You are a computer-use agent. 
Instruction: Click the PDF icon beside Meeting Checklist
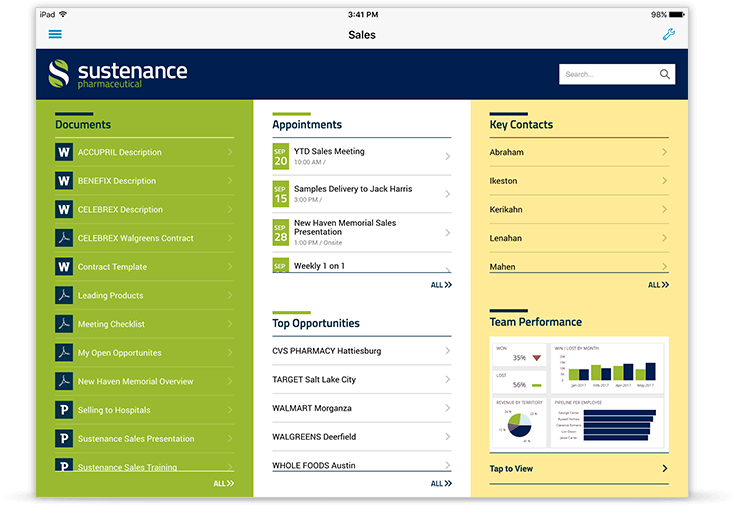[x=64, y=324]
